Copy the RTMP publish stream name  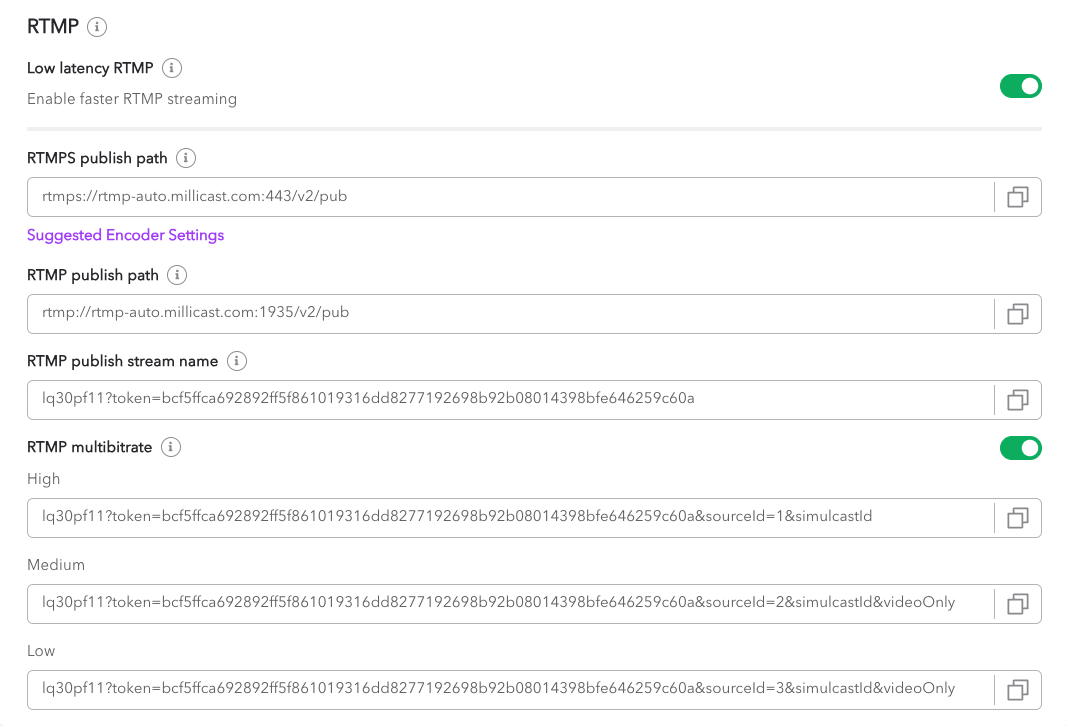click(1018, 399)
